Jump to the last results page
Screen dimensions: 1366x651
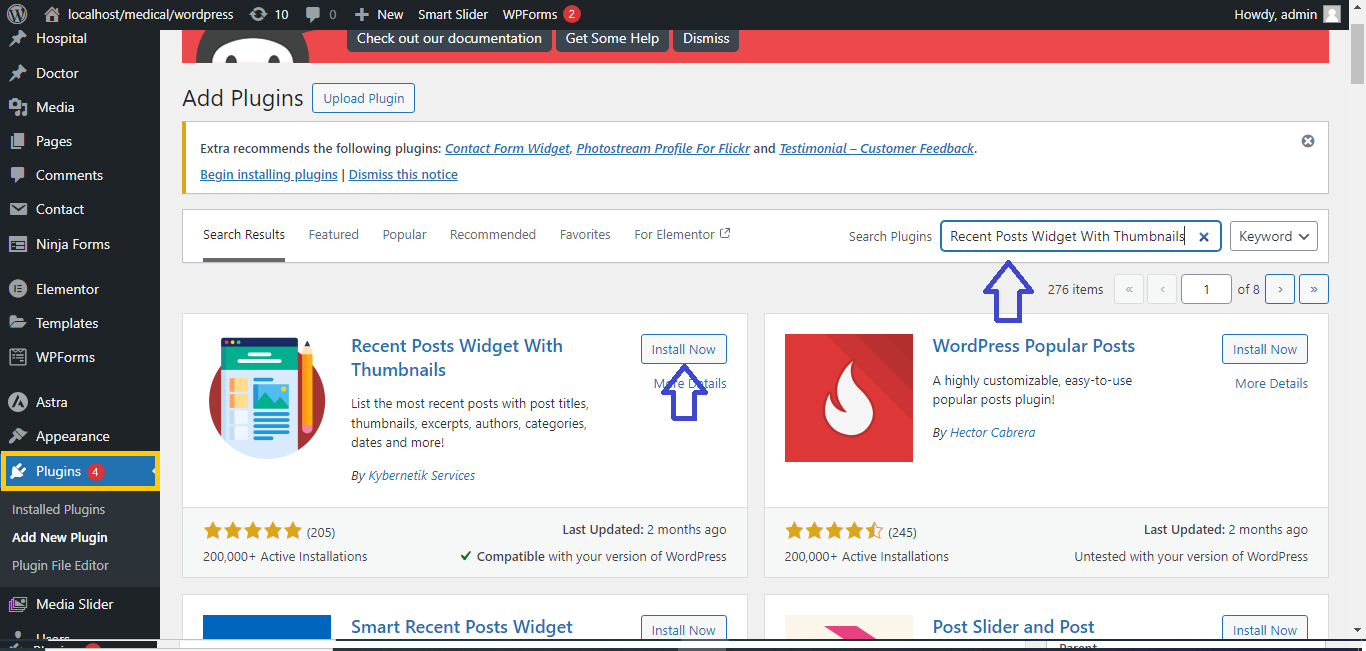click(x=1313, y=289)
